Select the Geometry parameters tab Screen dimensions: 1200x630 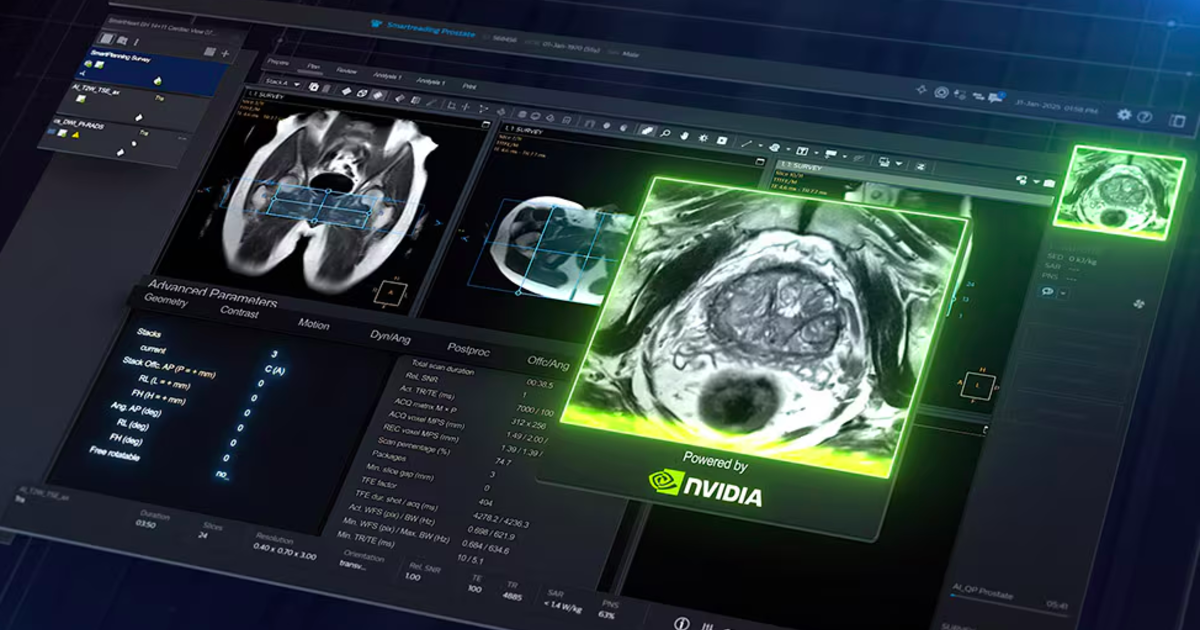(x=166, y=300)
